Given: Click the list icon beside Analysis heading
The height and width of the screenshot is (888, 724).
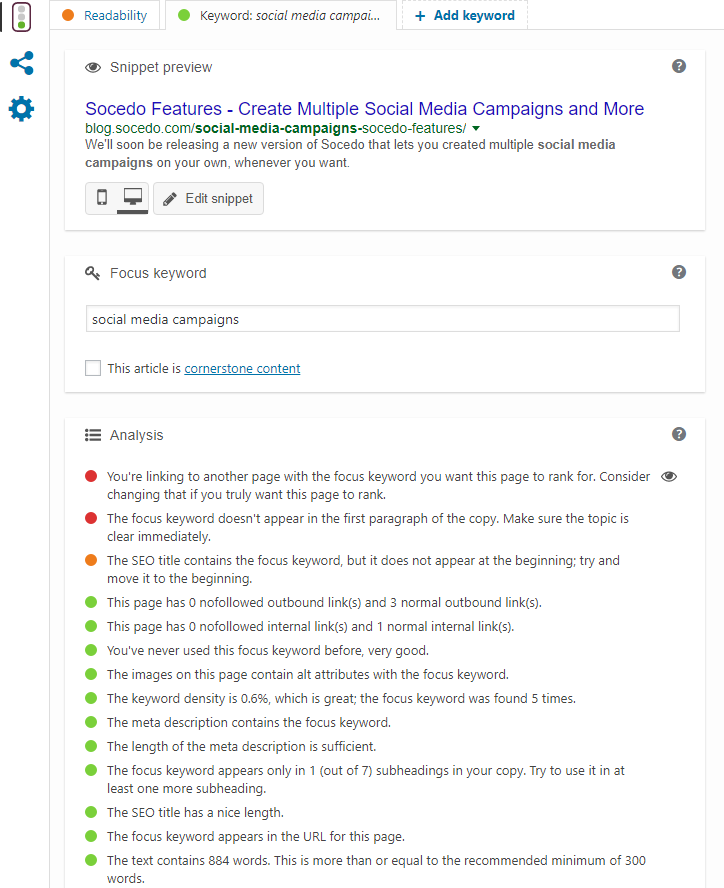Looking at the screenshot, I should [x=93, y=435].
